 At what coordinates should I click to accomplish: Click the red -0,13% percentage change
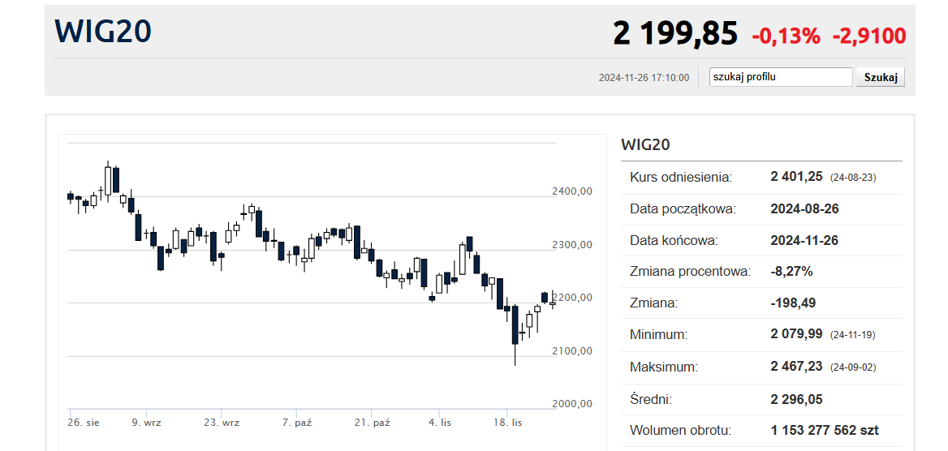coord(786,36)
